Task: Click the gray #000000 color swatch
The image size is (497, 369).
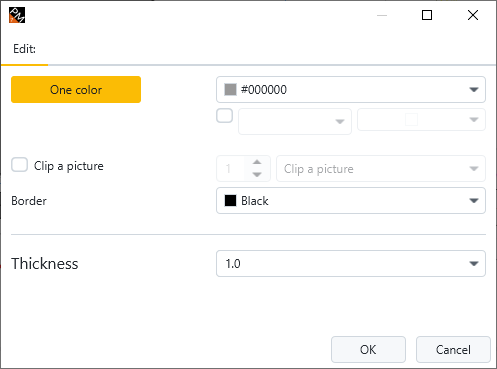Action: (230, 89)
